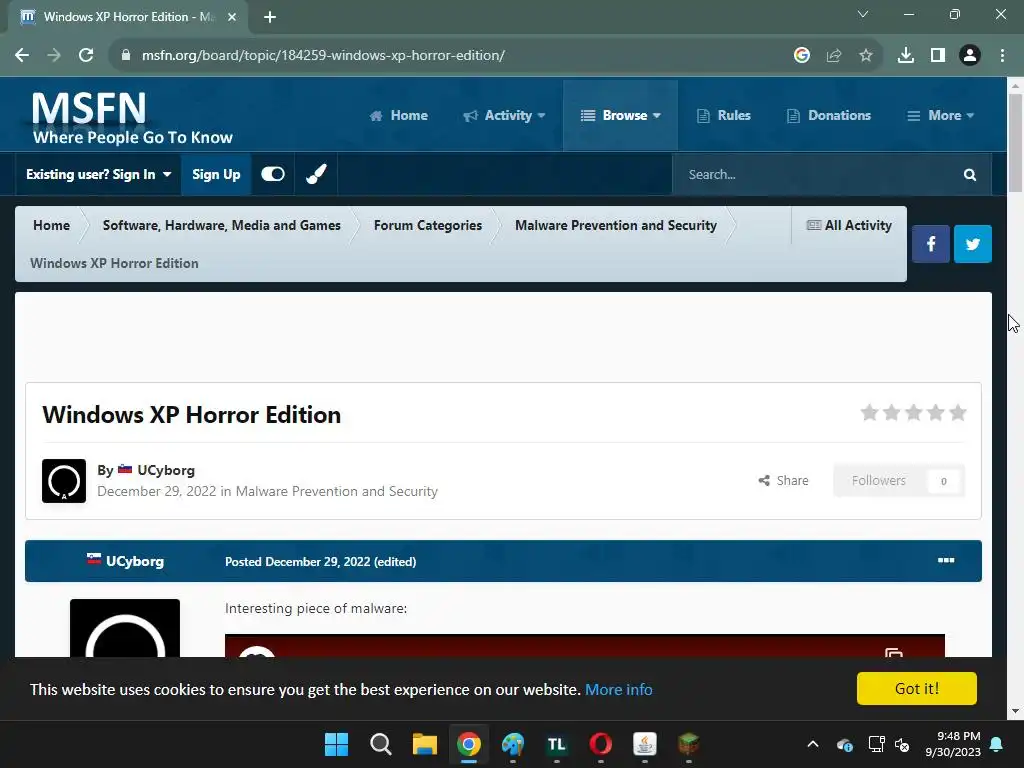The width and height of the screenshot is (1024, 768).
Task: Open All Activity link
Action: pyautogui.click(x=849, y=225)
